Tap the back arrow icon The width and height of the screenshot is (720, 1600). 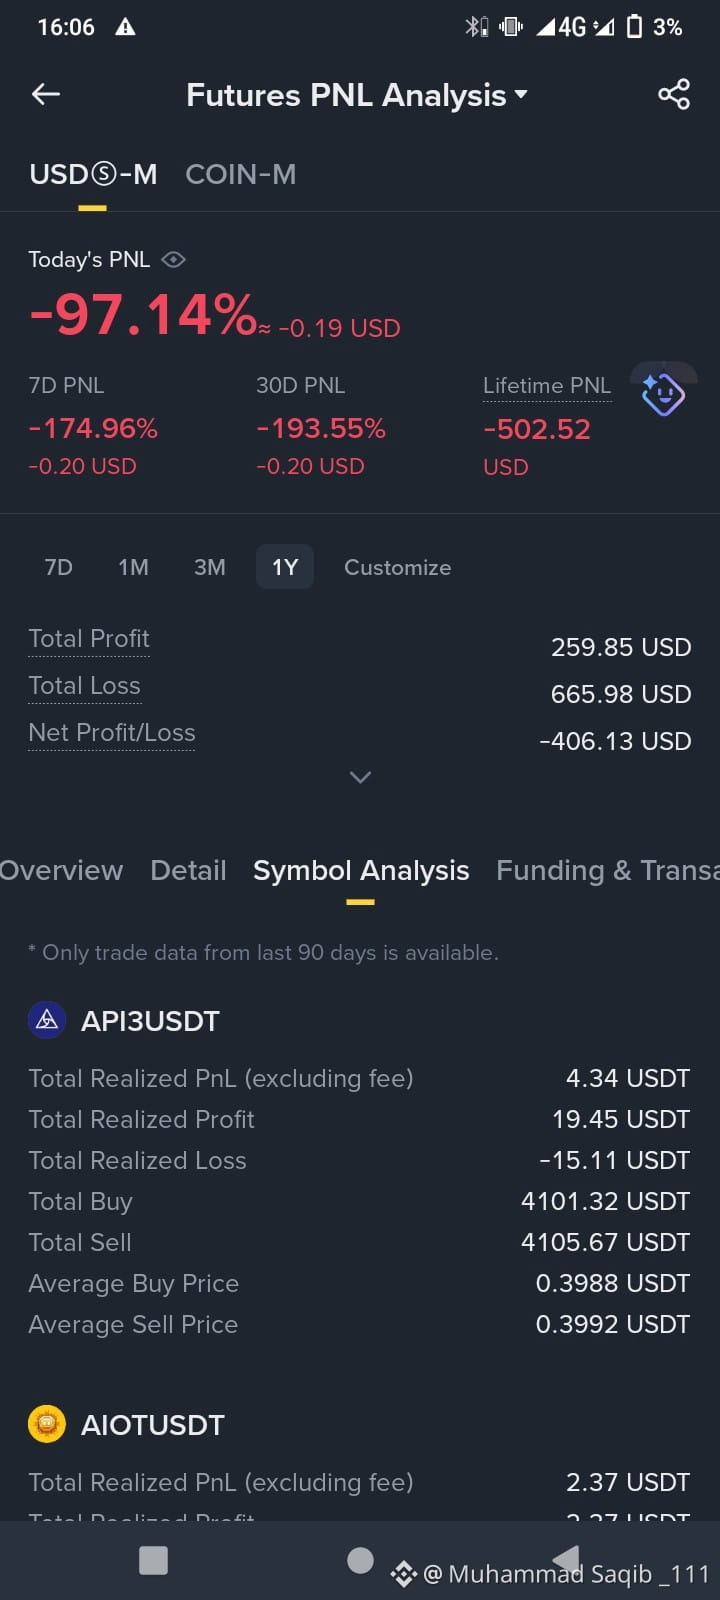click(x=46, y=94)
